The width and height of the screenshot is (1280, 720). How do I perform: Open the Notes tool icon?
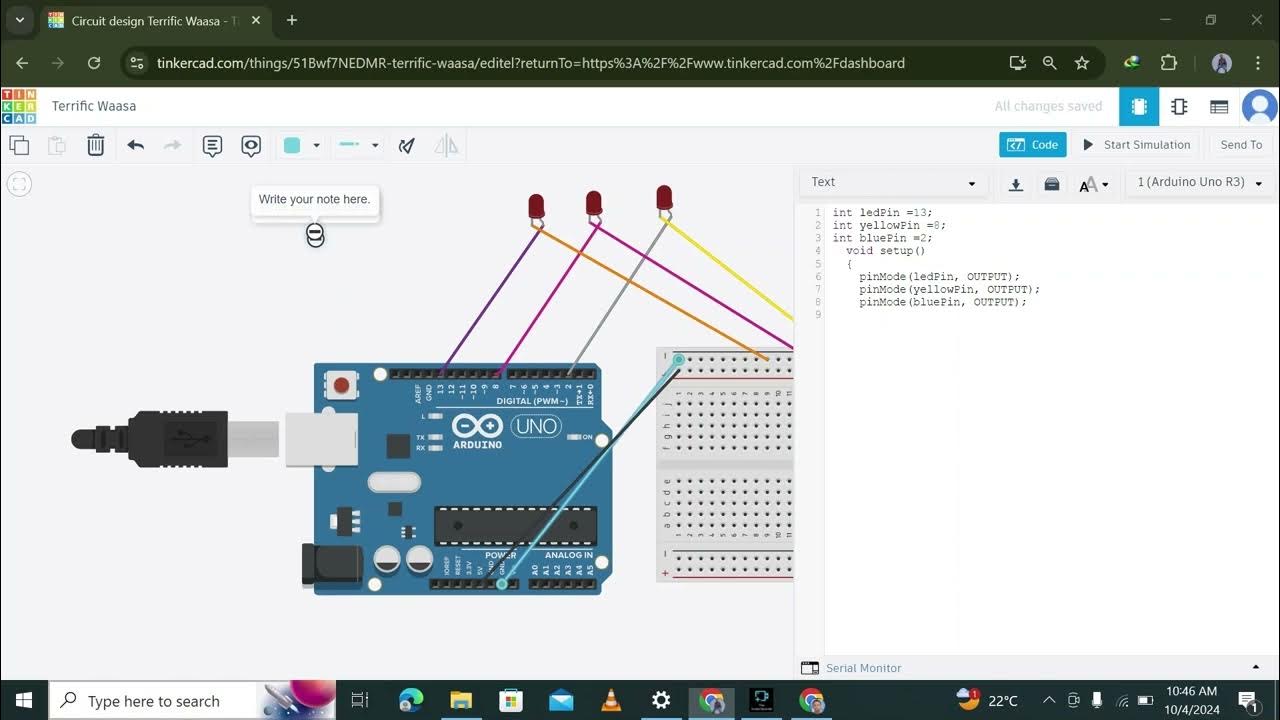pos(212,146)
